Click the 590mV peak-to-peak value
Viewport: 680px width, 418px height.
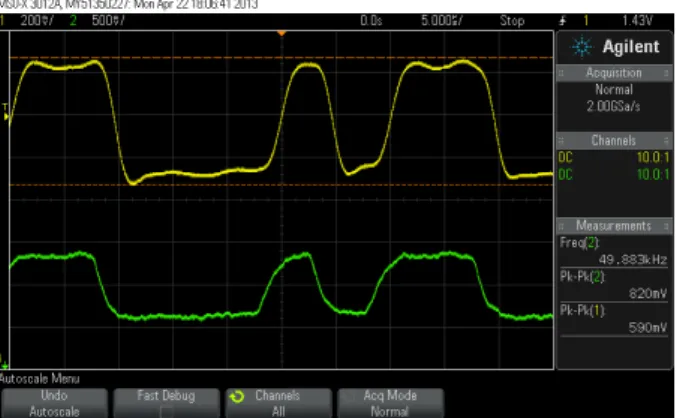click(648, 327)
